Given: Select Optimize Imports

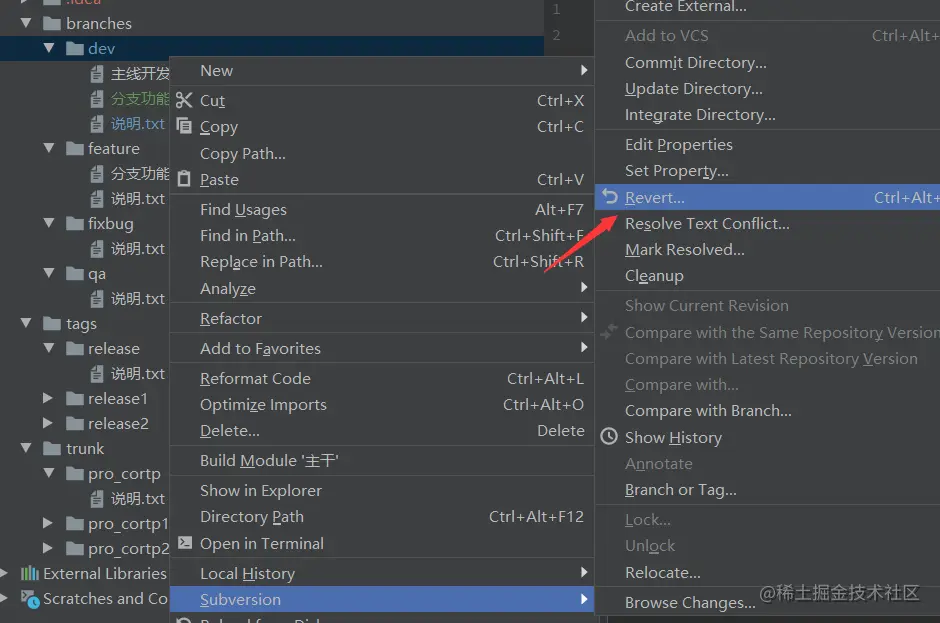Looking at the screenshot, I should click(x=382, y=405).
